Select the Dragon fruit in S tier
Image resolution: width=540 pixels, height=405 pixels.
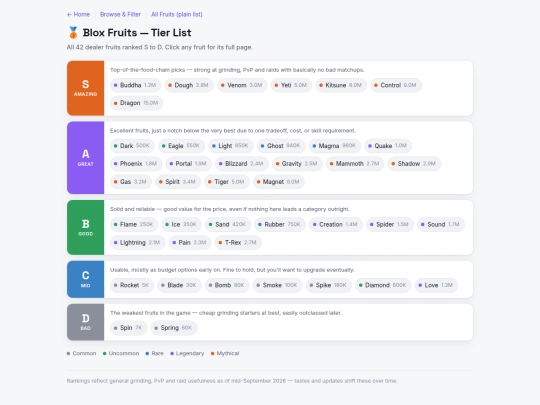pos(136,103)
